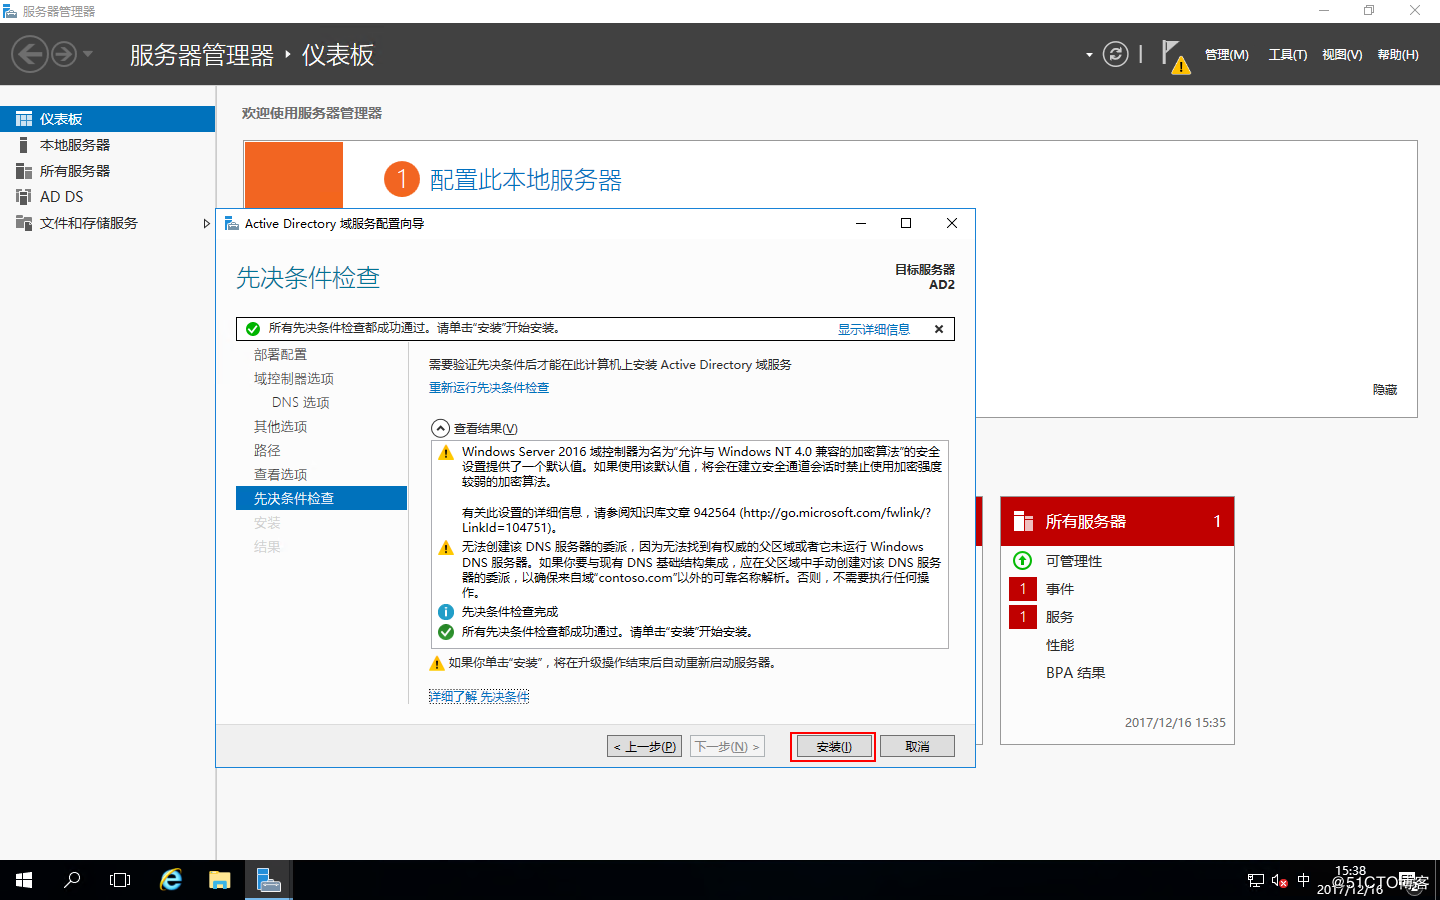Open the notifications flag with warning
1440x900 pixels.
point(1175,56)
